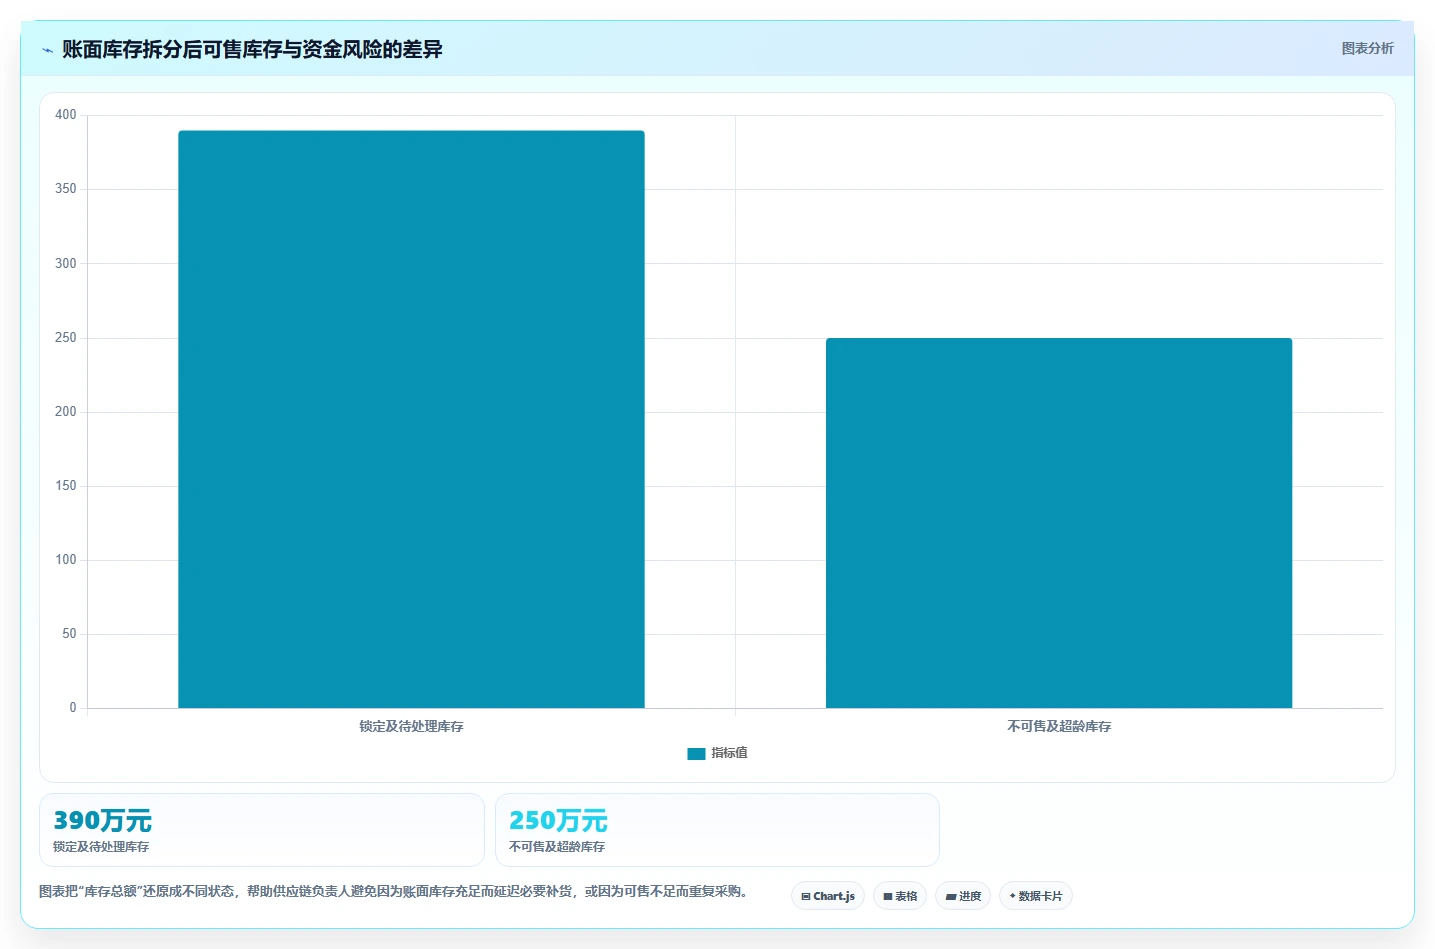The image size is (1435, 949).
Task: Click the 锁定及待处理库存 x-axis label
Action: (x=411, y=726)
